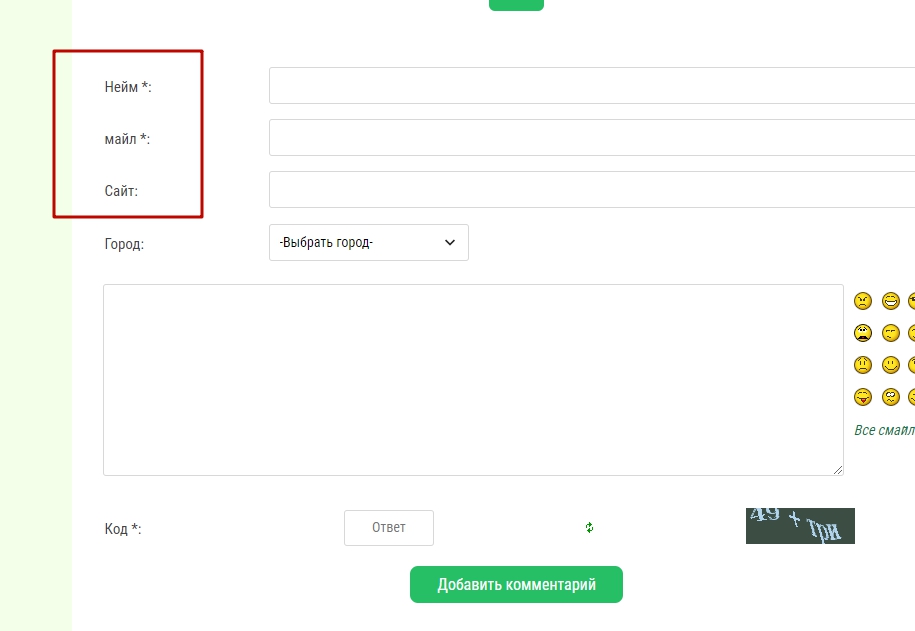
Task: Insert the winking smirk smiley
Action: tap(891, 333)
